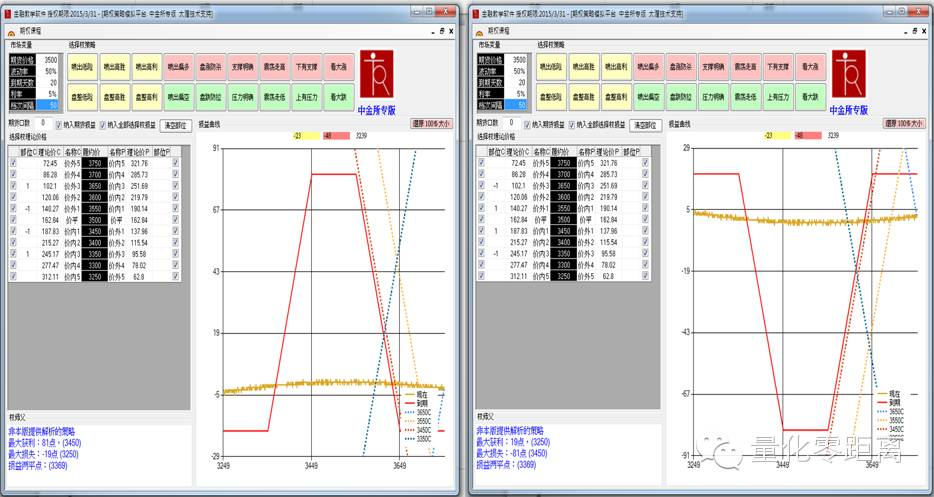Click 损益两平点 line in right window notes

[x=506, y=465]
